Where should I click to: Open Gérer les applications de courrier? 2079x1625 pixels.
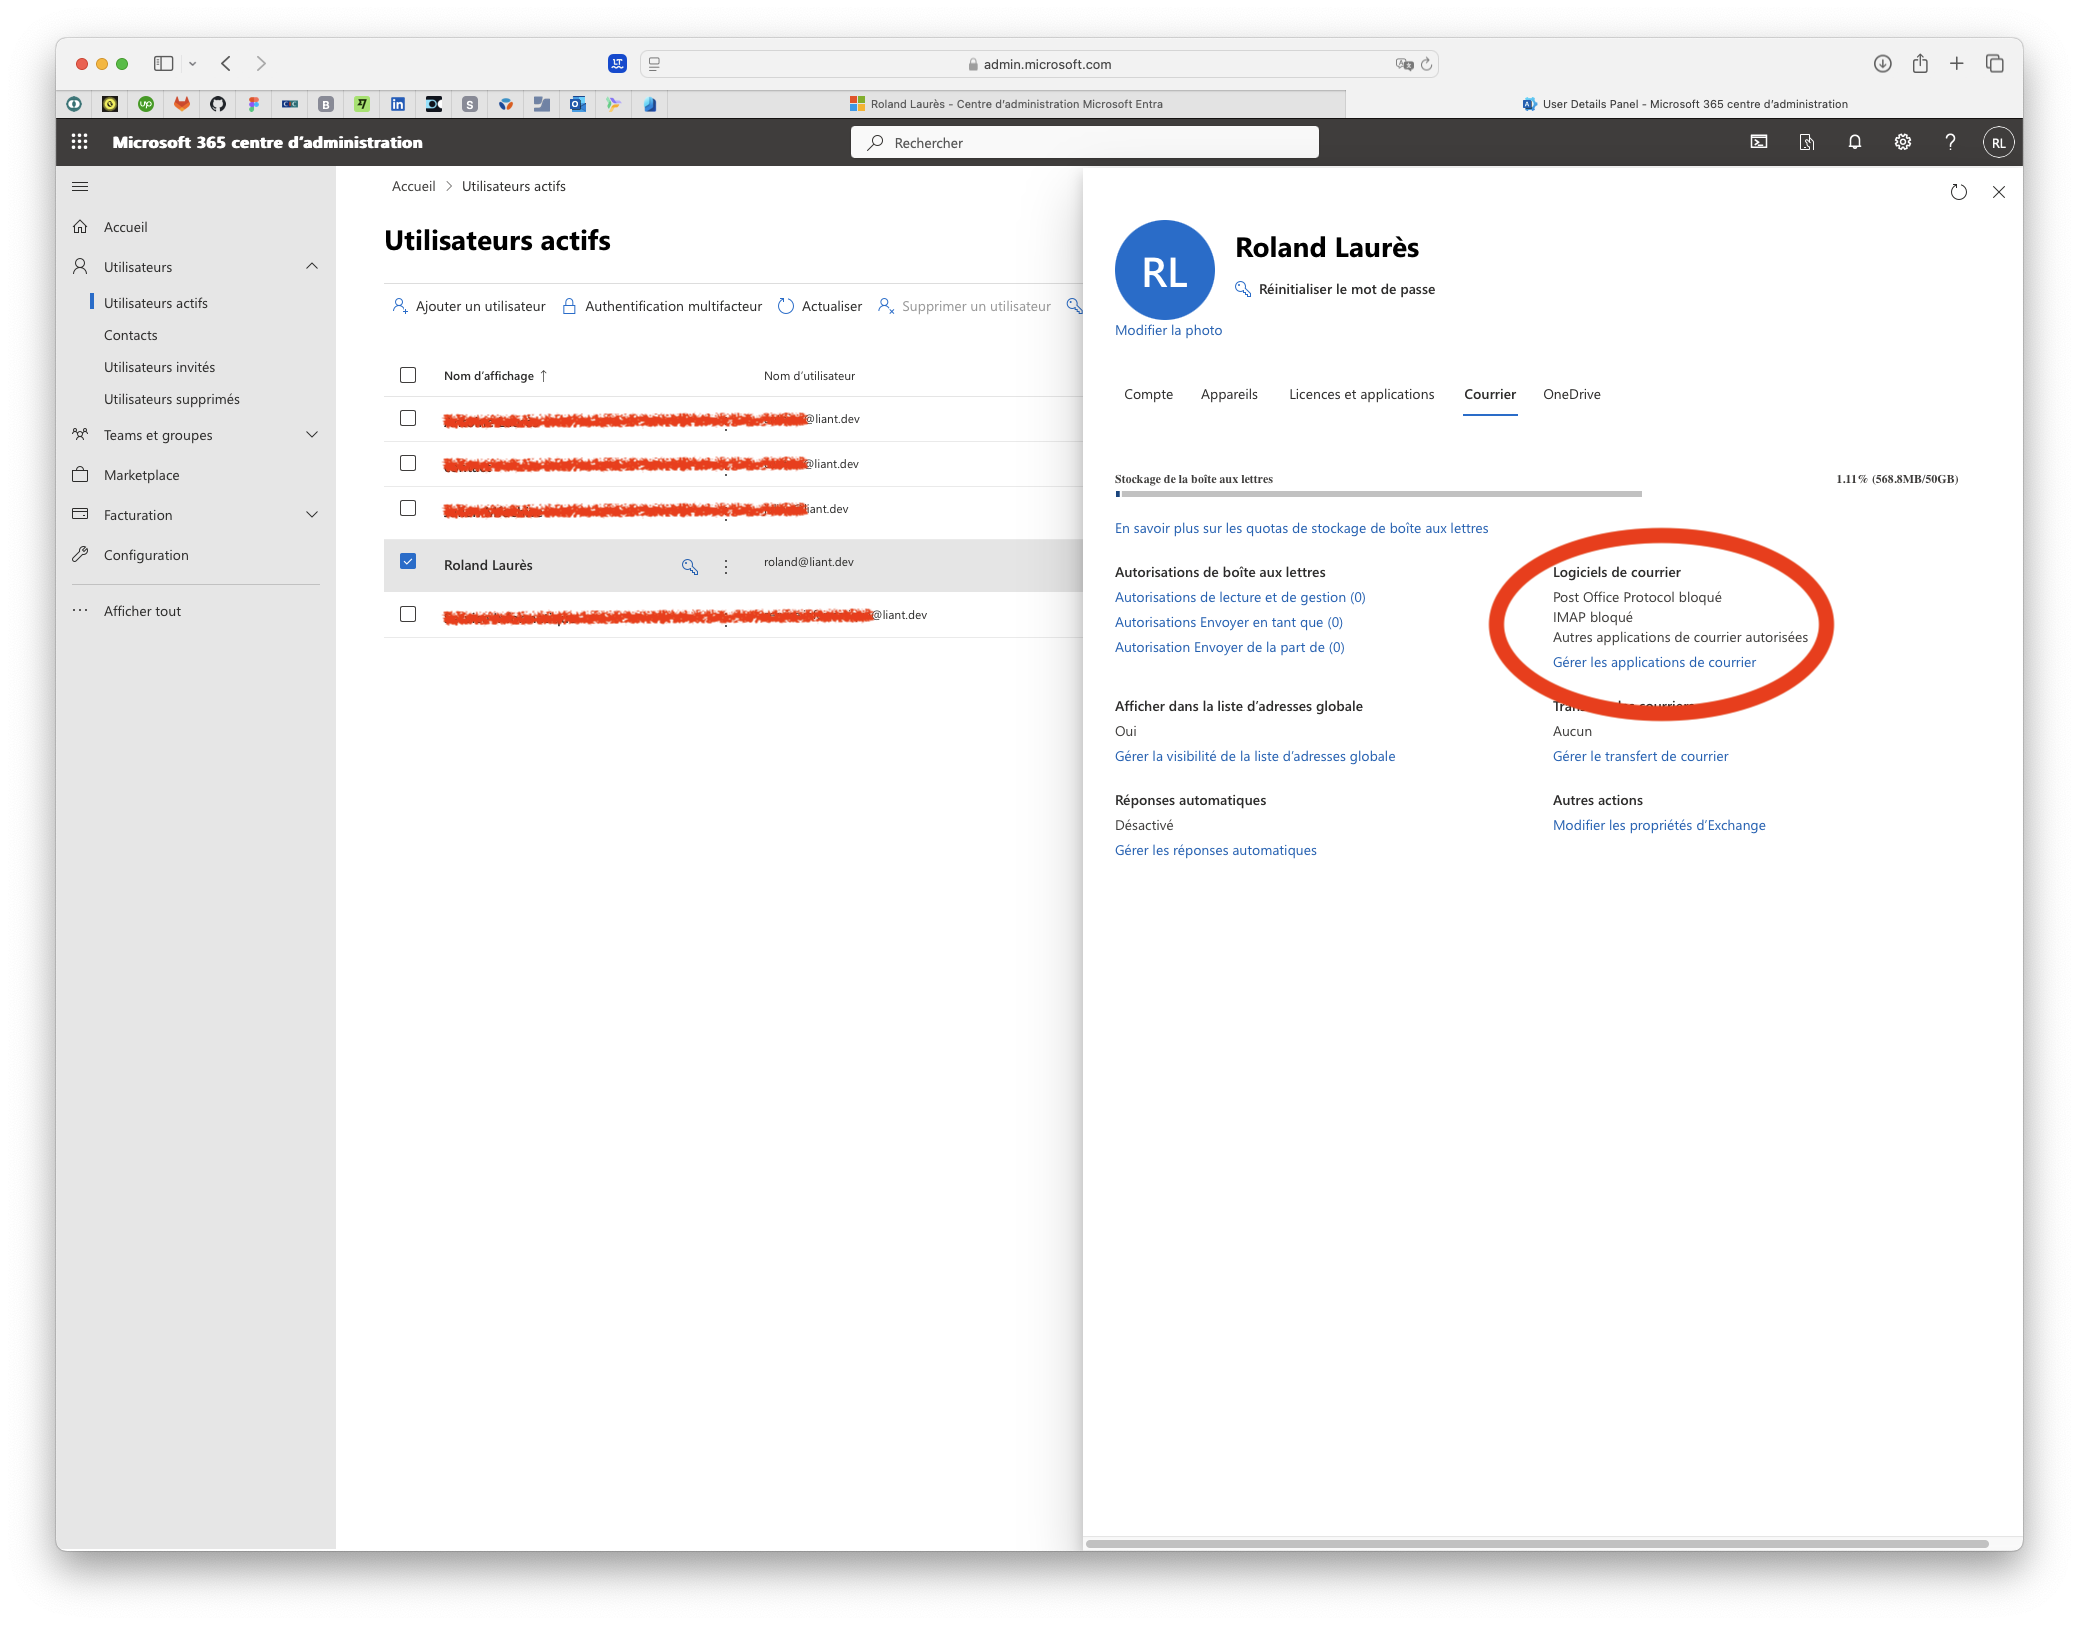pyautogui.click(x=1654, y=661)
